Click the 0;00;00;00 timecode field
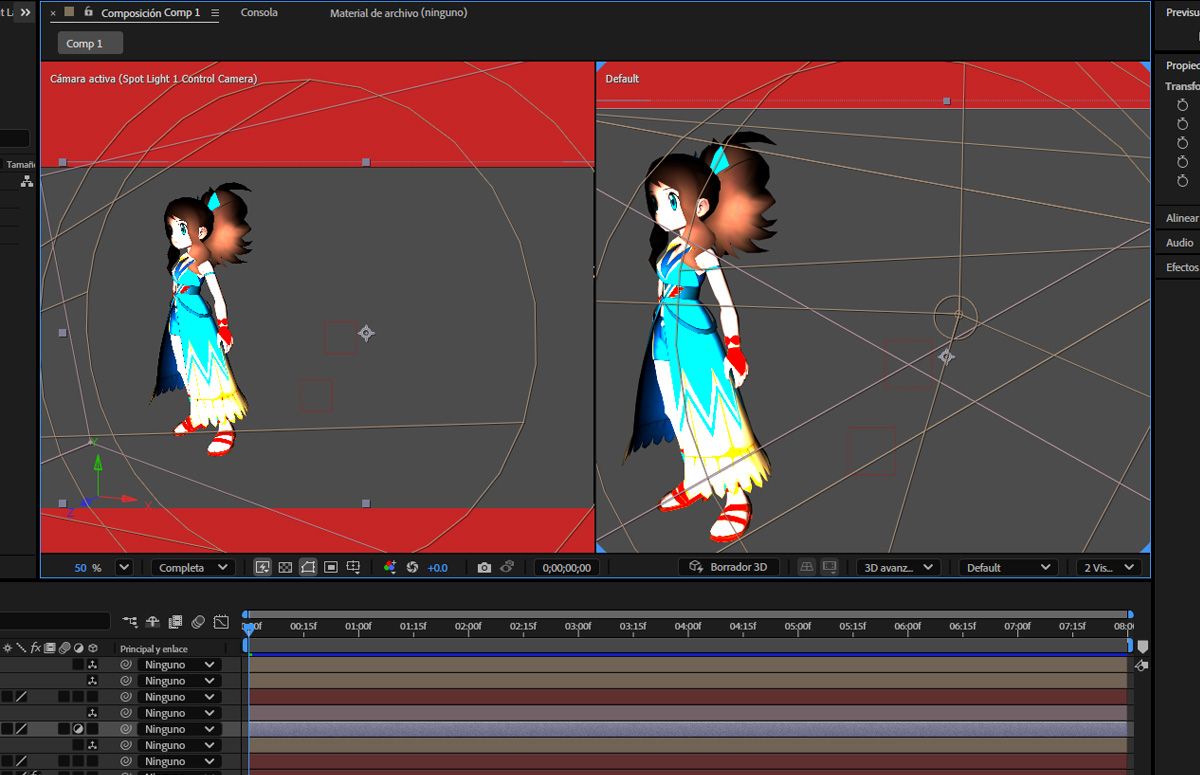The image size is (1200, 775). [566, 568]
